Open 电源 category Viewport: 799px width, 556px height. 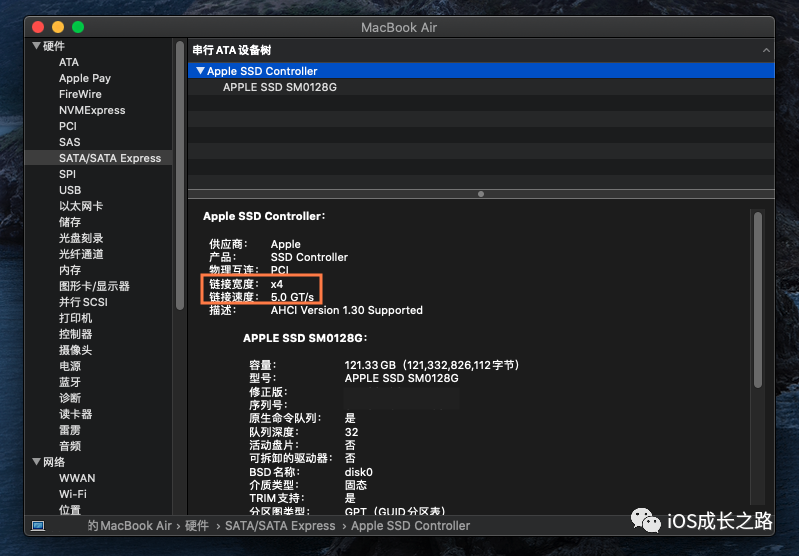70,366
